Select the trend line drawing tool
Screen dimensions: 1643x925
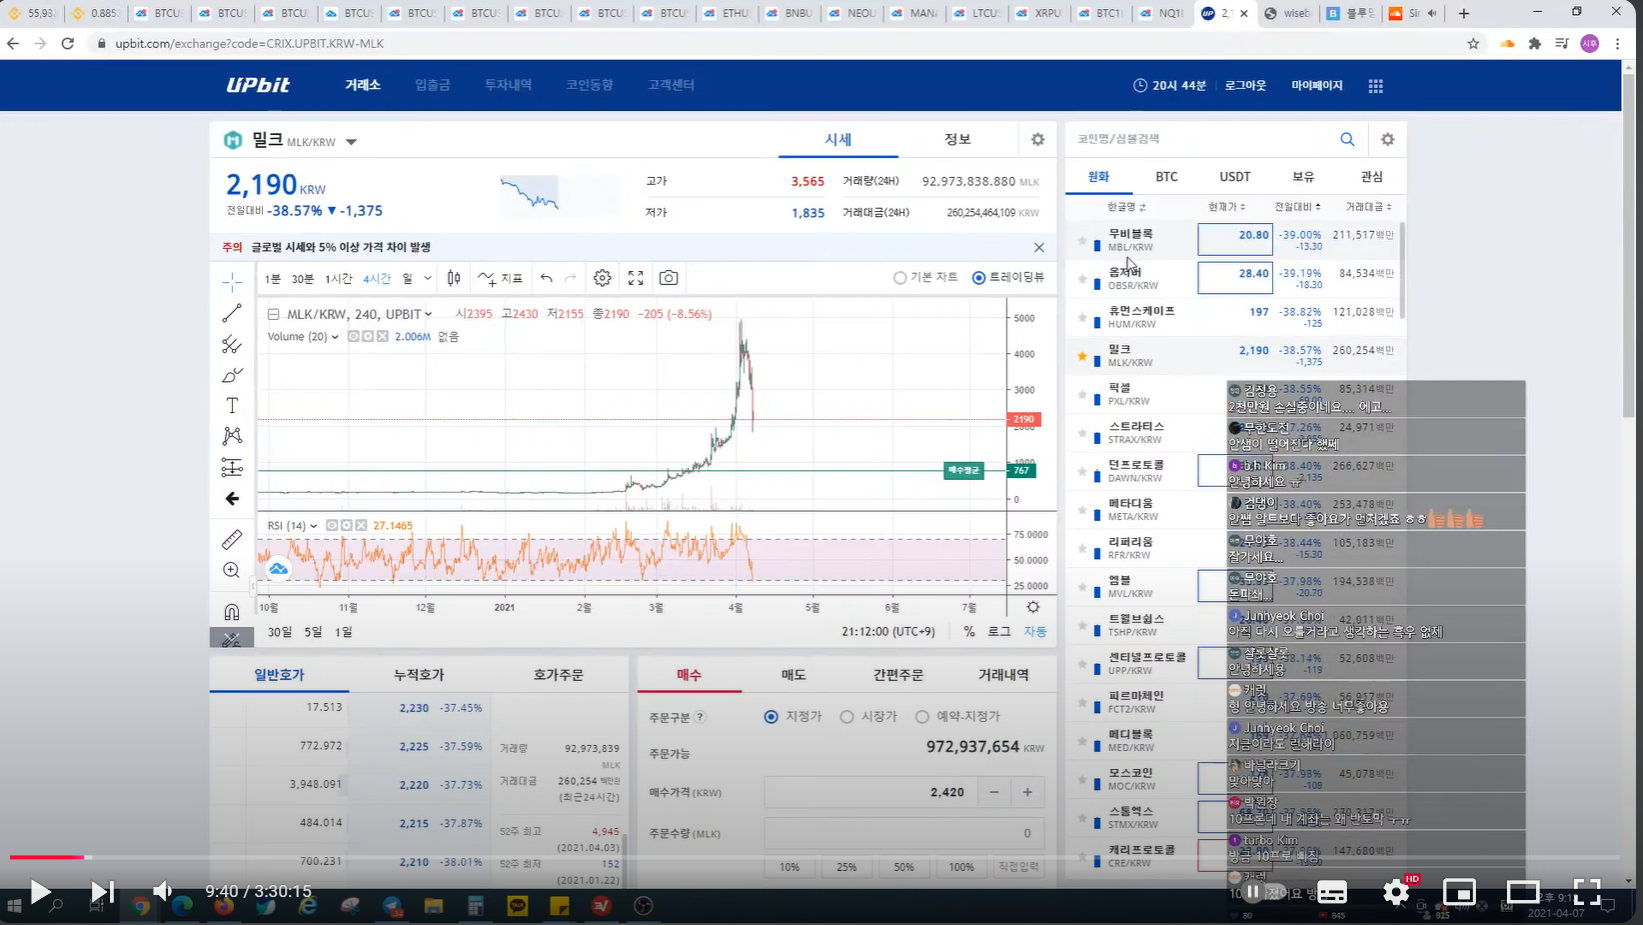tap(231, 313)
